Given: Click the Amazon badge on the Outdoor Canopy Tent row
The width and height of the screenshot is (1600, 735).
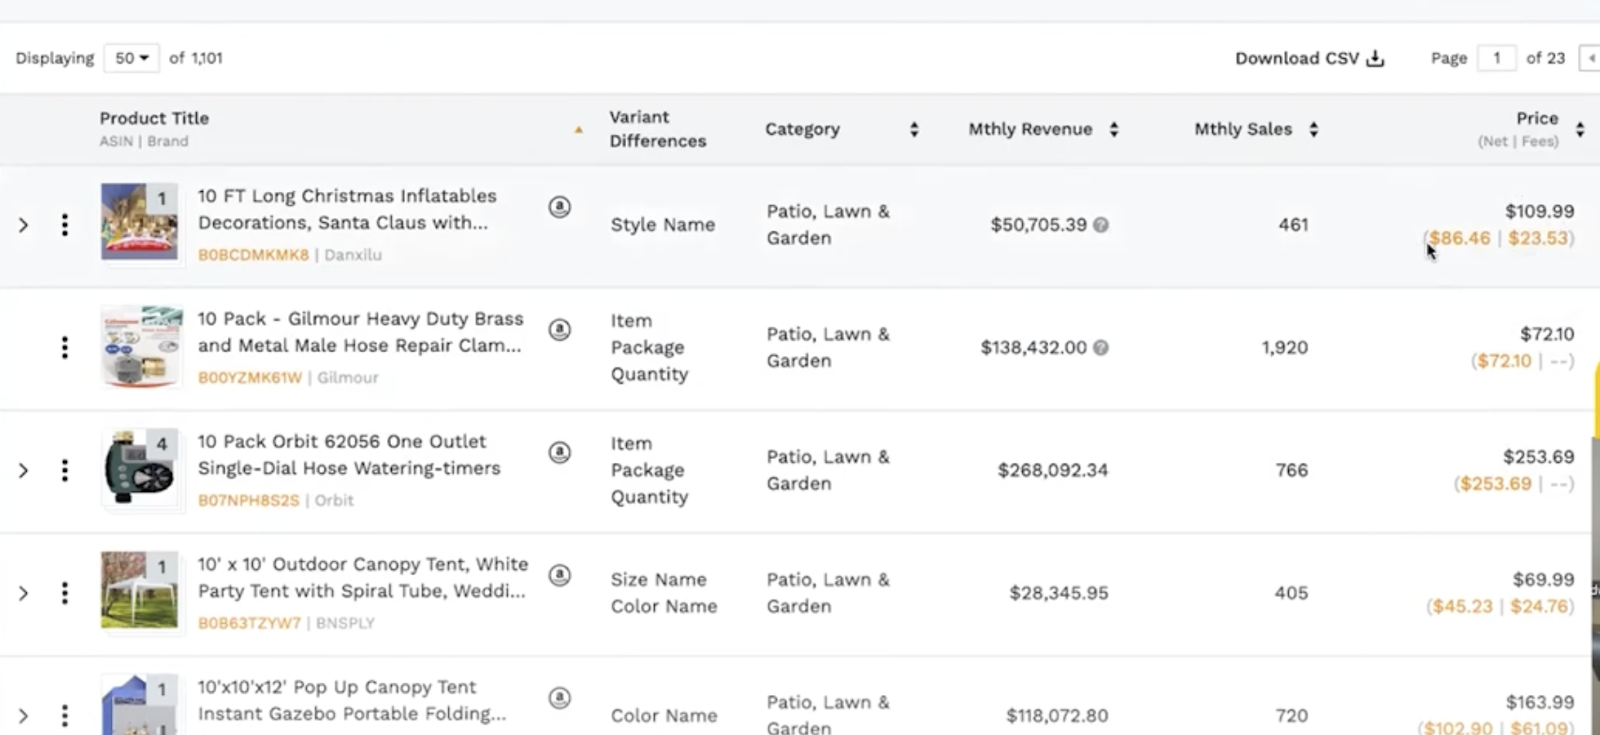Looking at the screenshot, I should pos(560,575).
